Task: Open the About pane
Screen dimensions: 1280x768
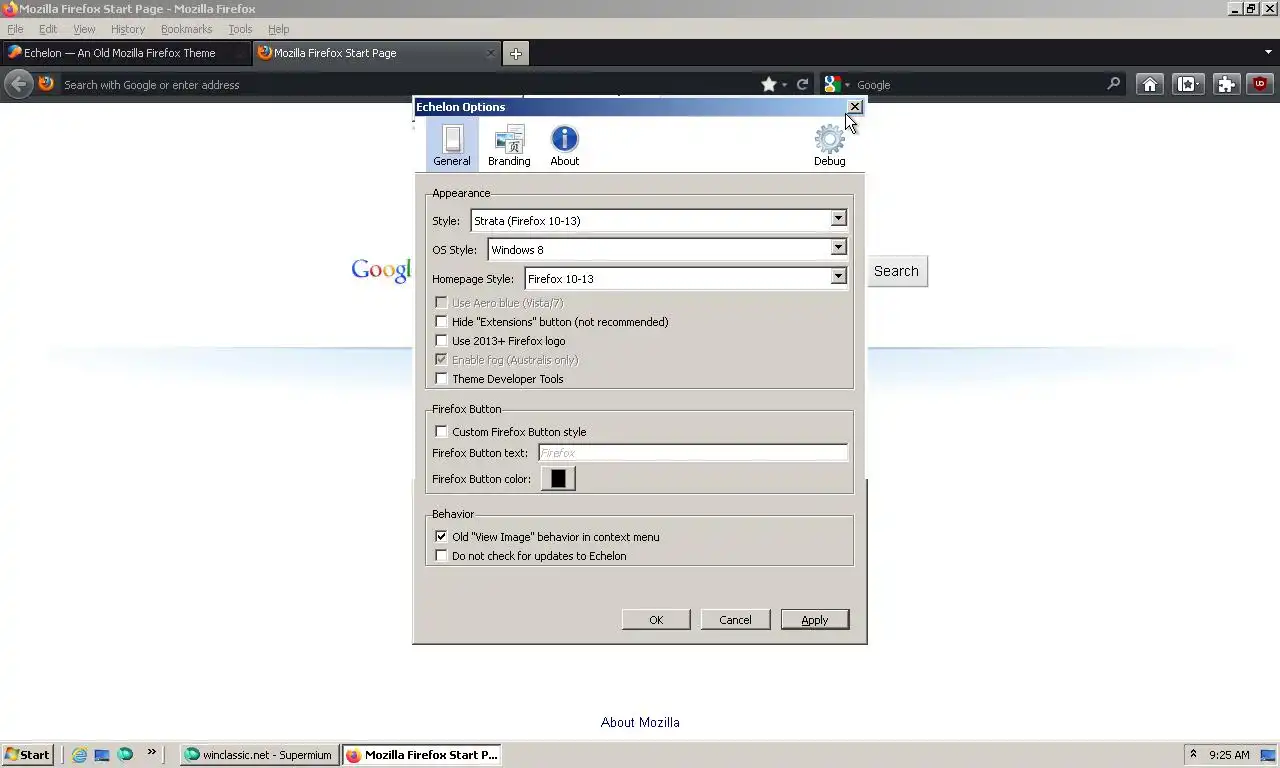Action: [x=565, y=144]
